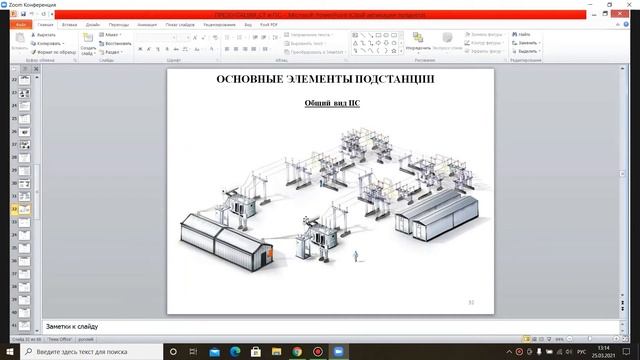Screen dimensions: 640x360
Task: Click Shape Fill (Заливка фигуры) button
Action: (x=484, y=35)
